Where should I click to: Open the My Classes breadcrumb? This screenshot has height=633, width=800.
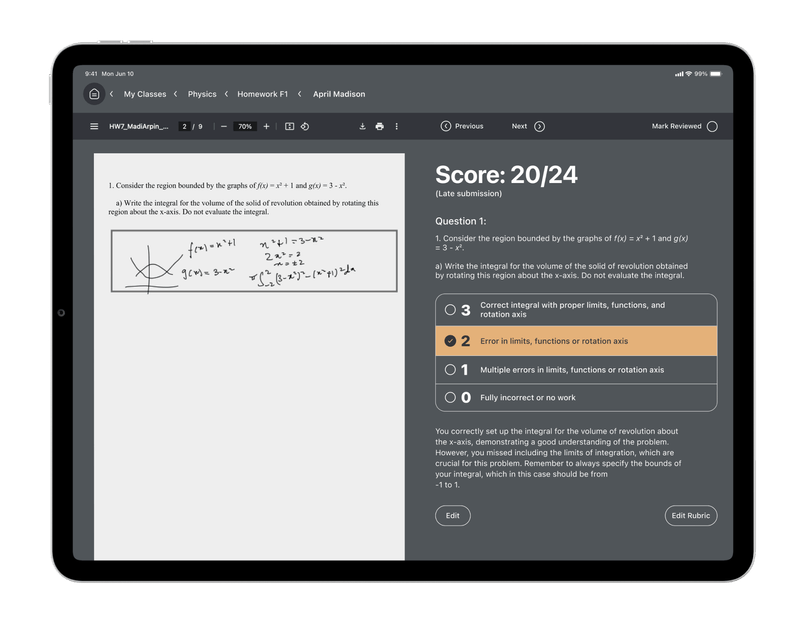pos(145,94)
